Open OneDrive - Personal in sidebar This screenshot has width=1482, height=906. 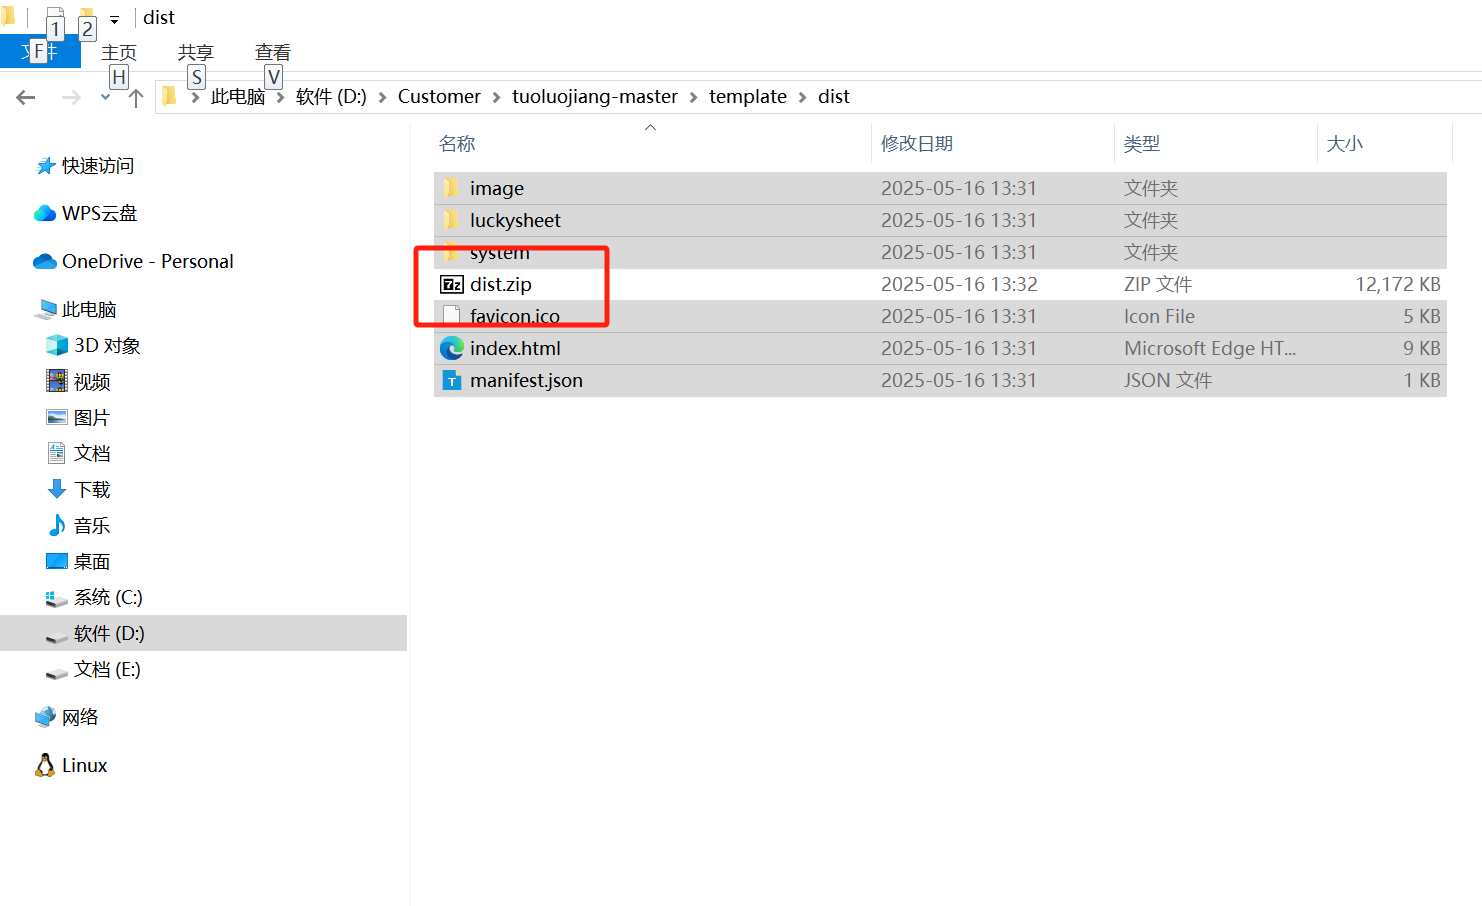coord(147,261)
